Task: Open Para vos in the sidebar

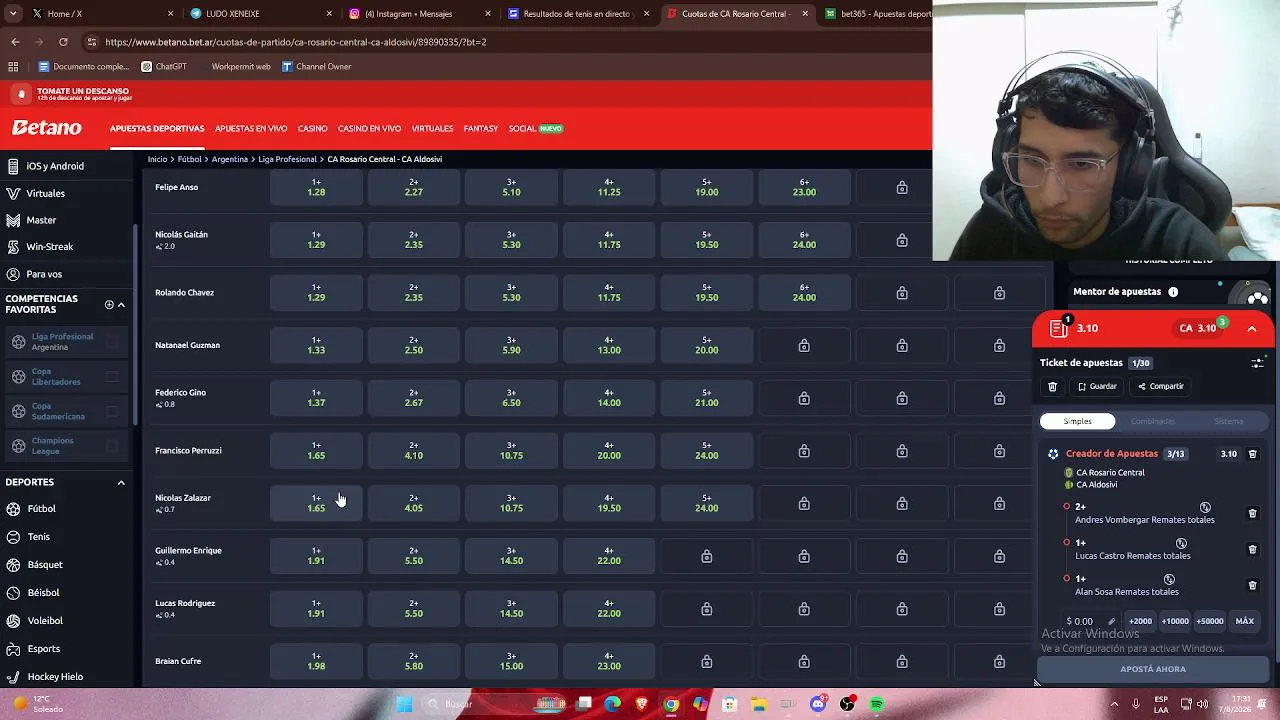Action: point(44,274)
